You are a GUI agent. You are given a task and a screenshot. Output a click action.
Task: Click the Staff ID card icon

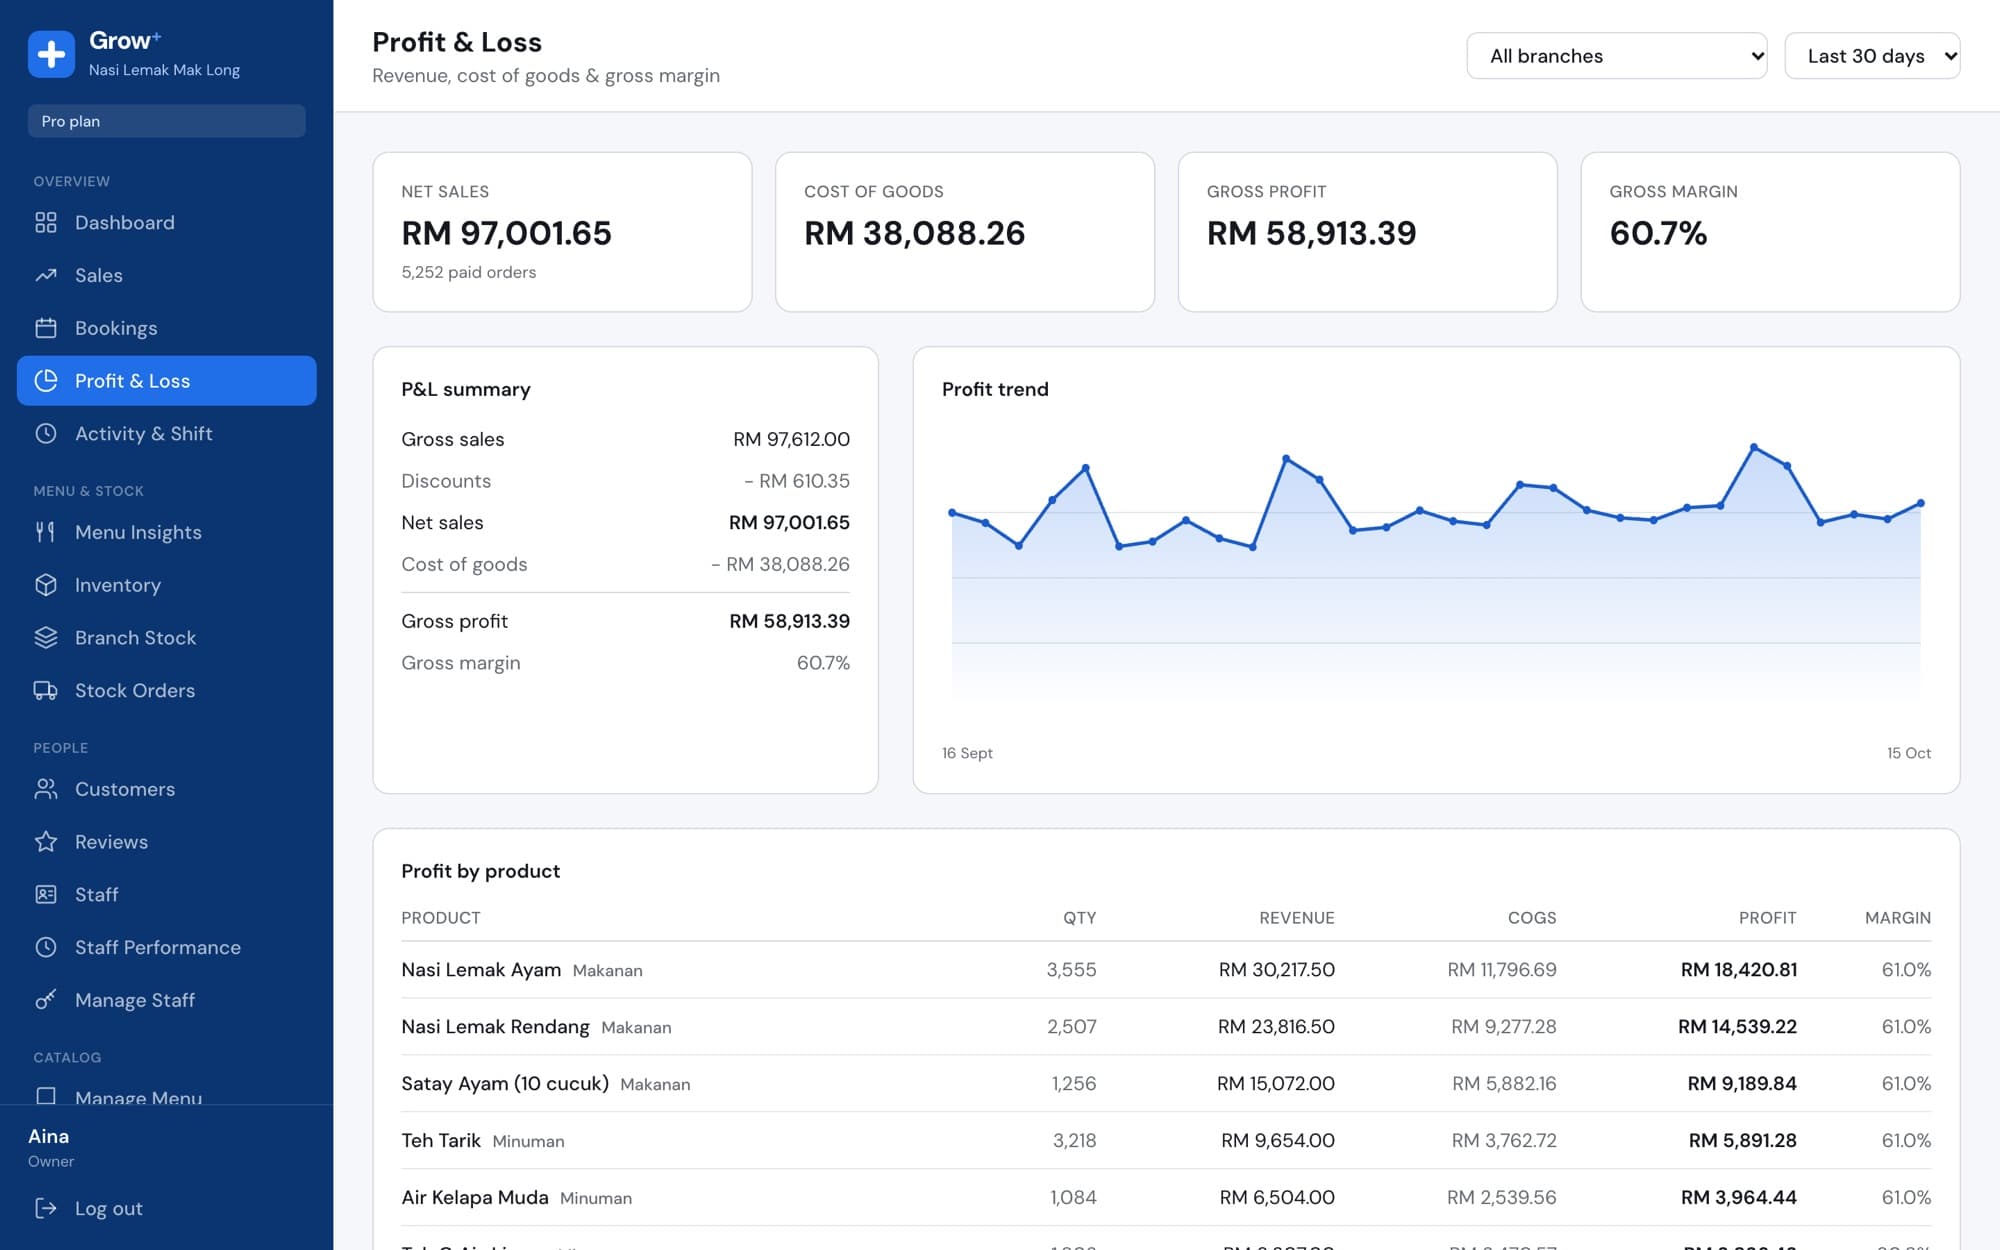tap(46, 894)
